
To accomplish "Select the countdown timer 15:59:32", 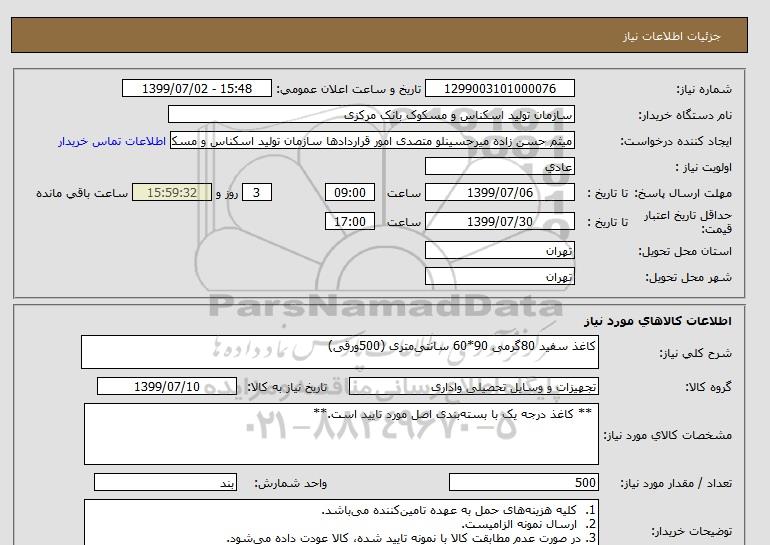I will point(172,192).
